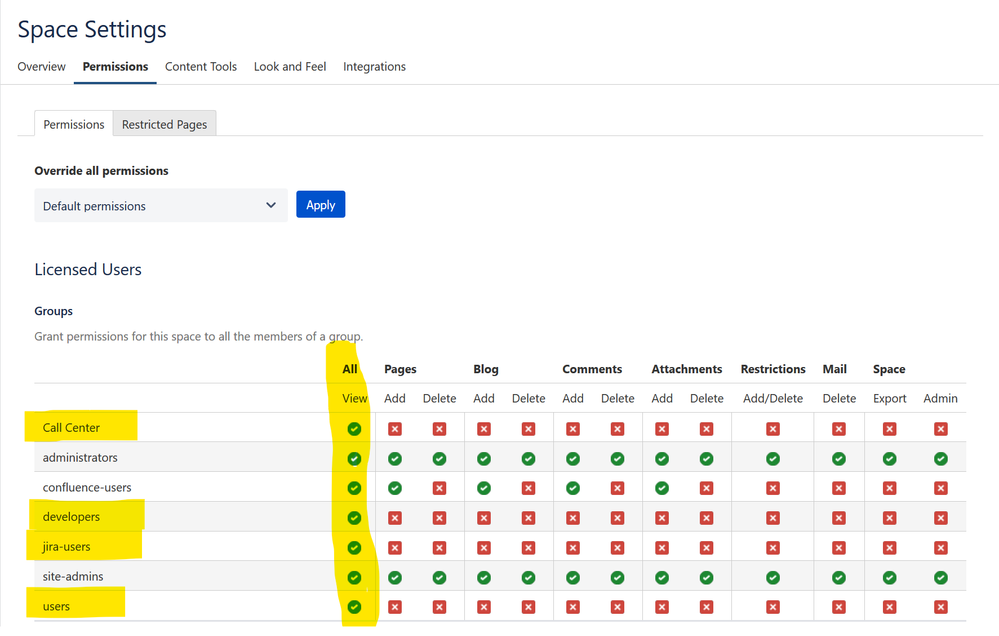Click the Licensed Users heading
Screen dimensions: 999x636
tap(88, 270)
